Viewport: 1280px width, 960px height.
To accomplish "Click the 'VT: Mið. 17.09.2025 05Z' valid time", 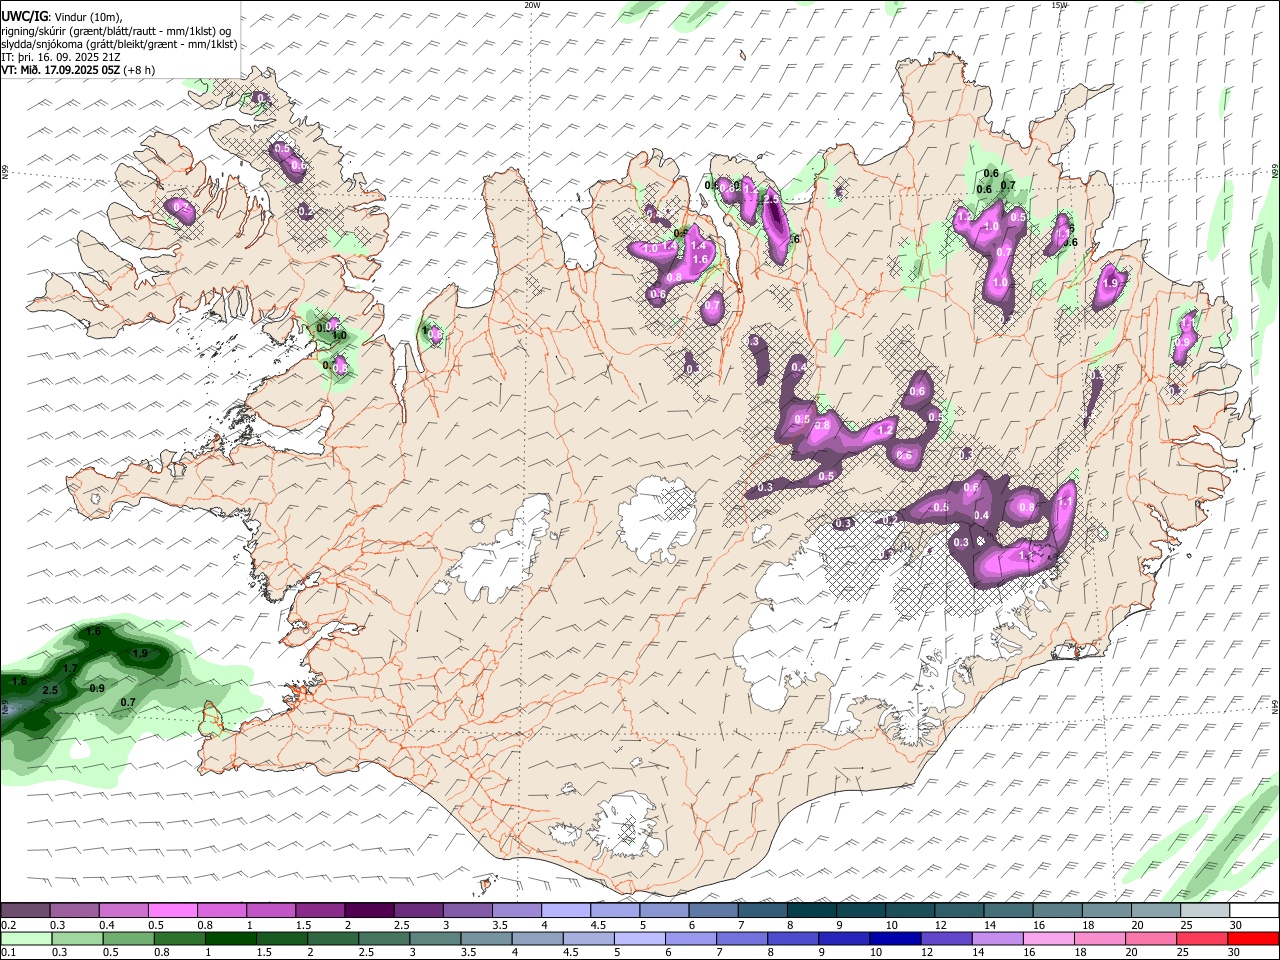I will point(60,70).
